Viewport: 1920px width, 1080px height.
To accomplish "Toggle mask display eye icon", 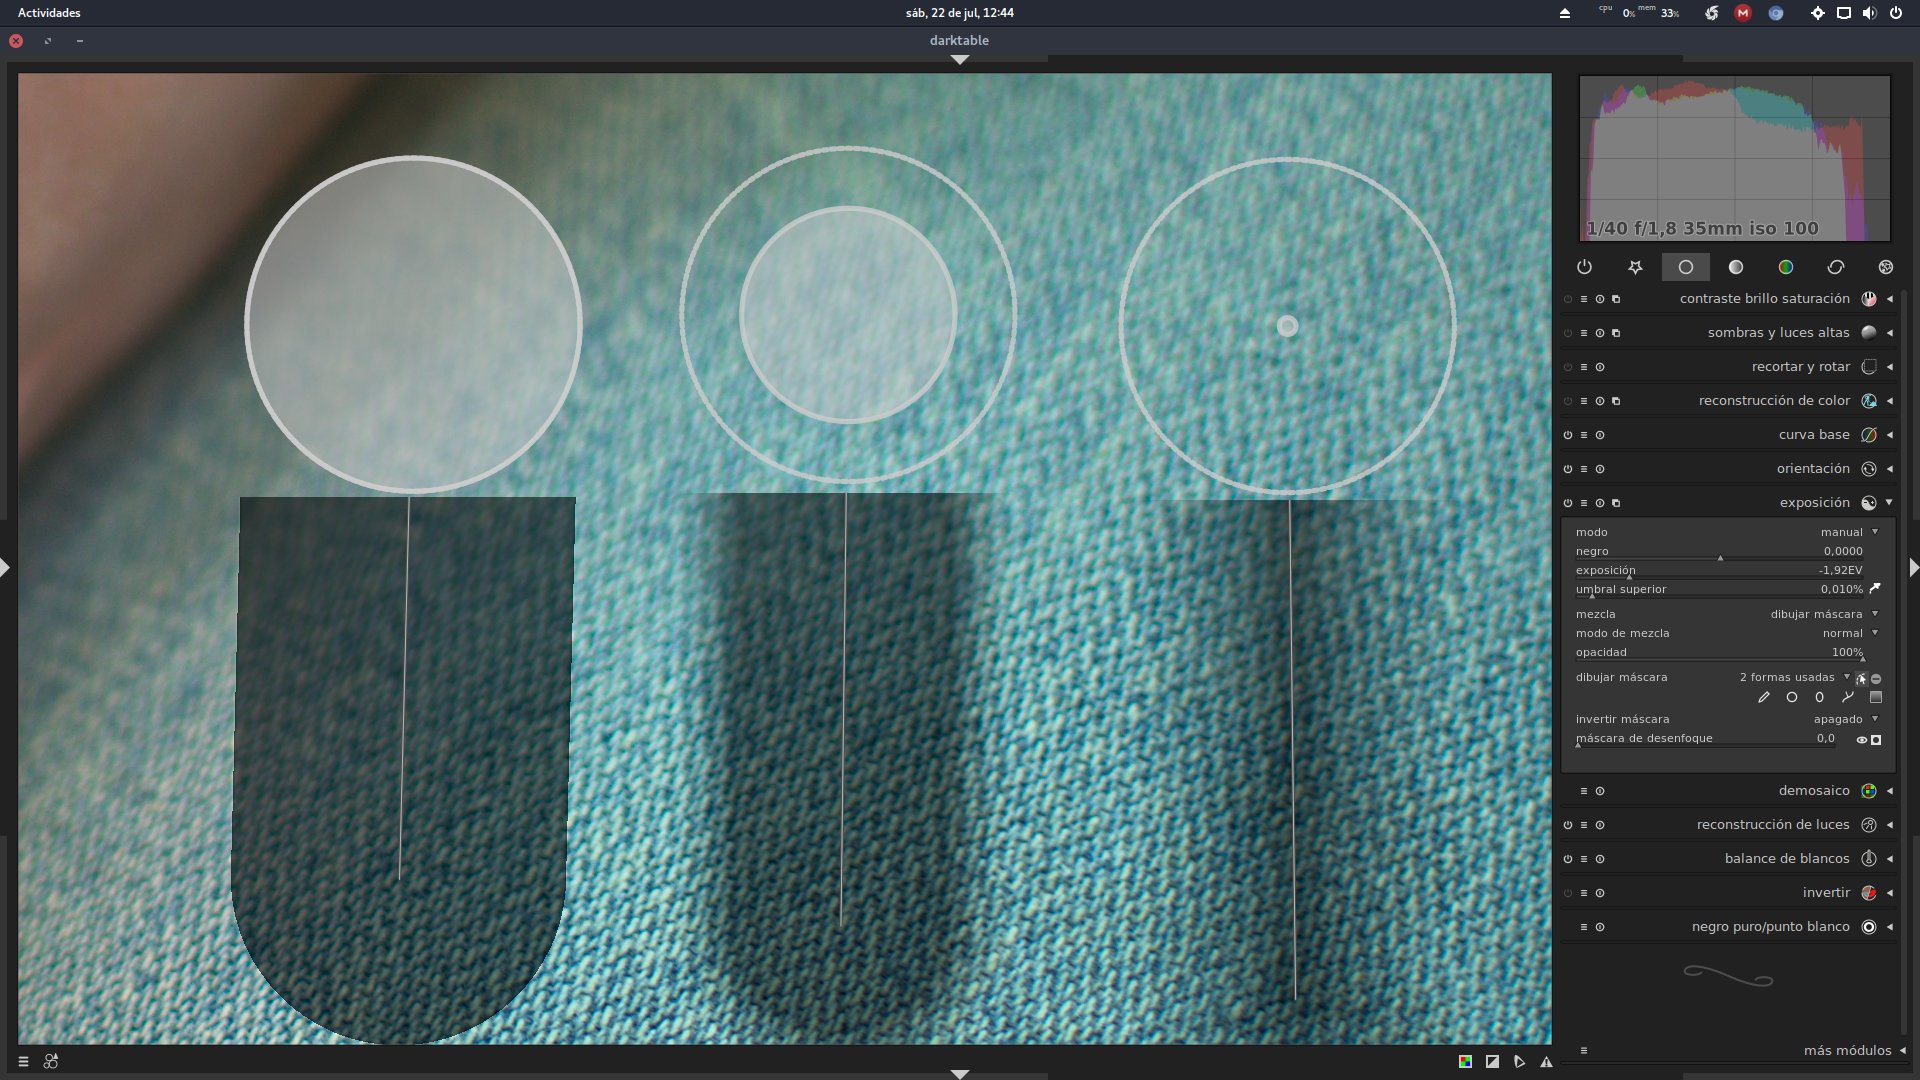I will [x=1862, y=740].
